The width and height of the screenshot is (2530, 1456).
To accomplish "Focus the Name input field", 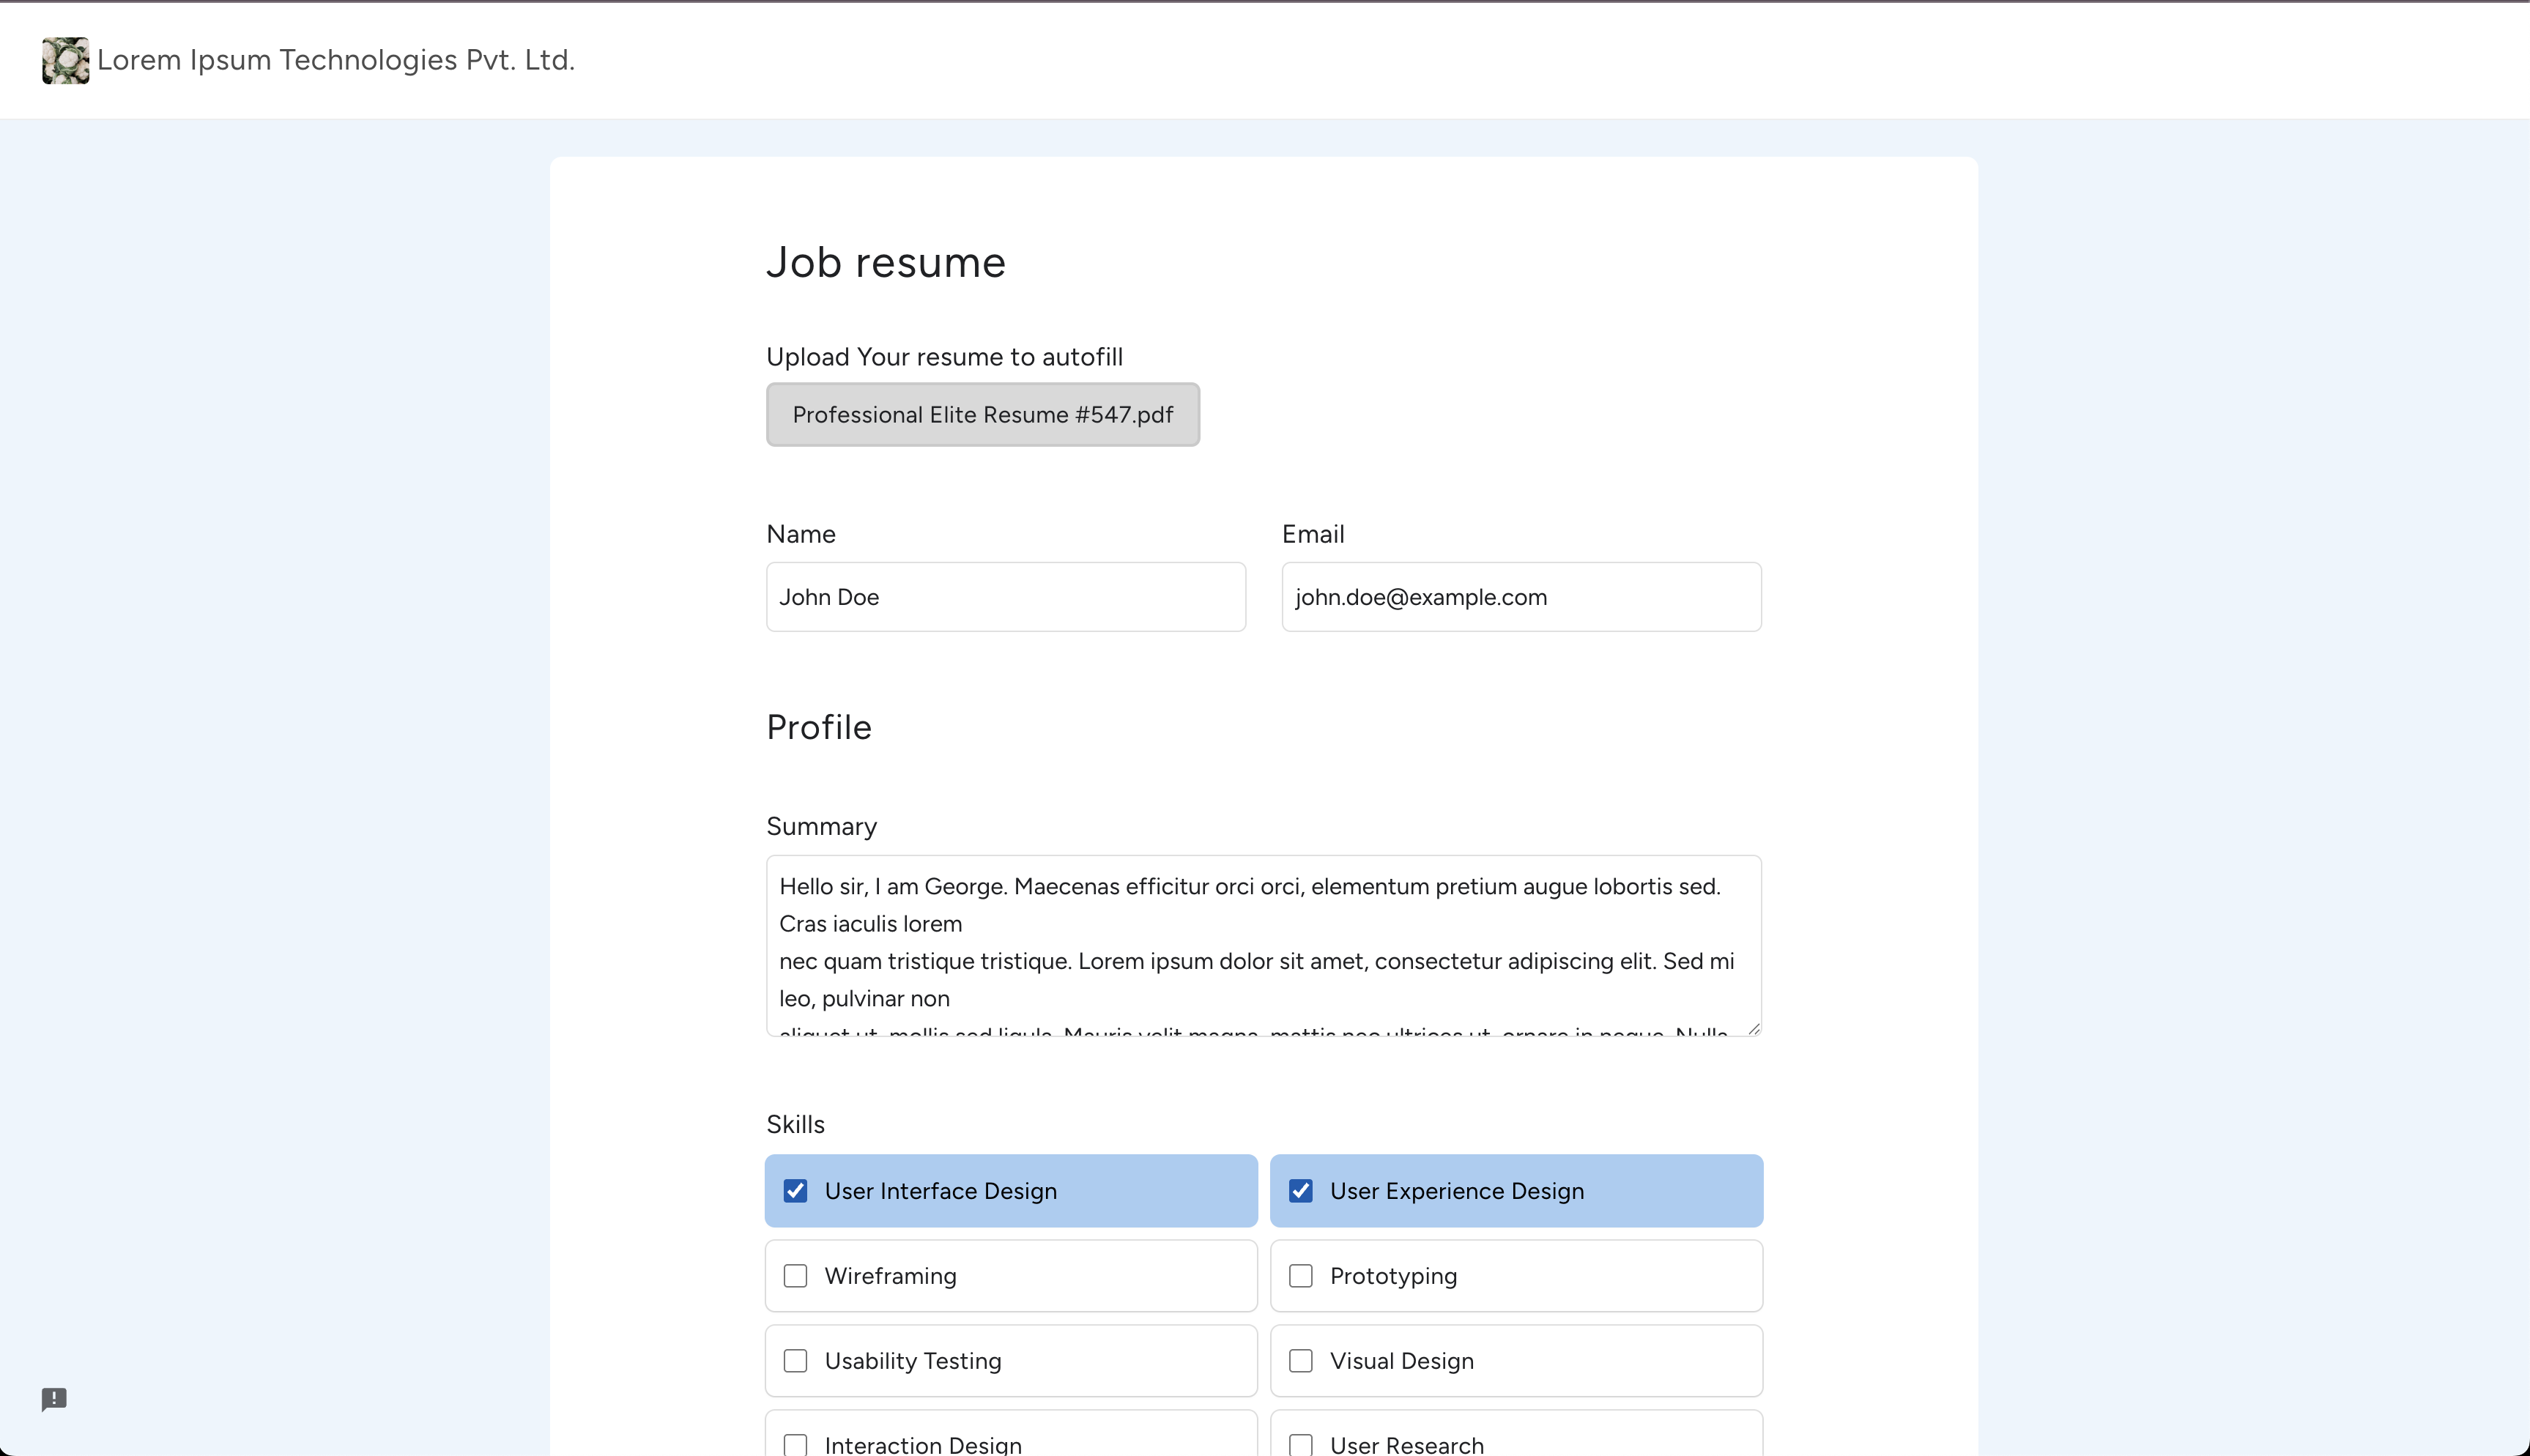I will point(1005,597).
